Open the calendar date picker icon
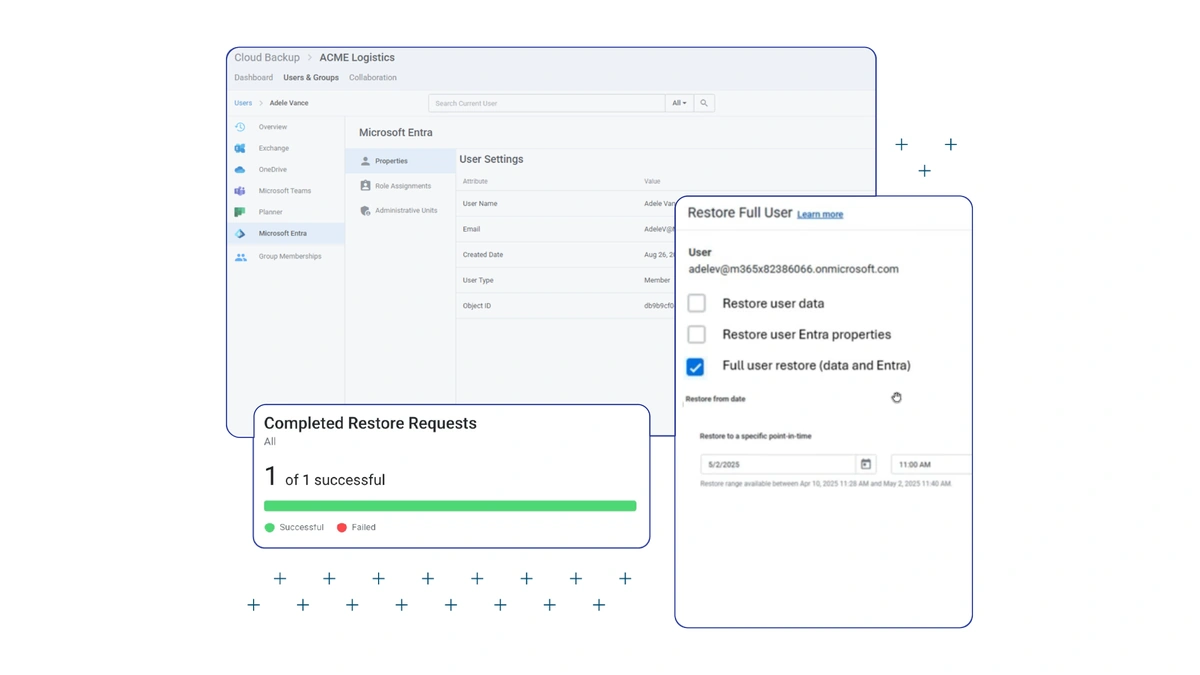Screen dimensions: 1200x675 [x=866, y=465]
